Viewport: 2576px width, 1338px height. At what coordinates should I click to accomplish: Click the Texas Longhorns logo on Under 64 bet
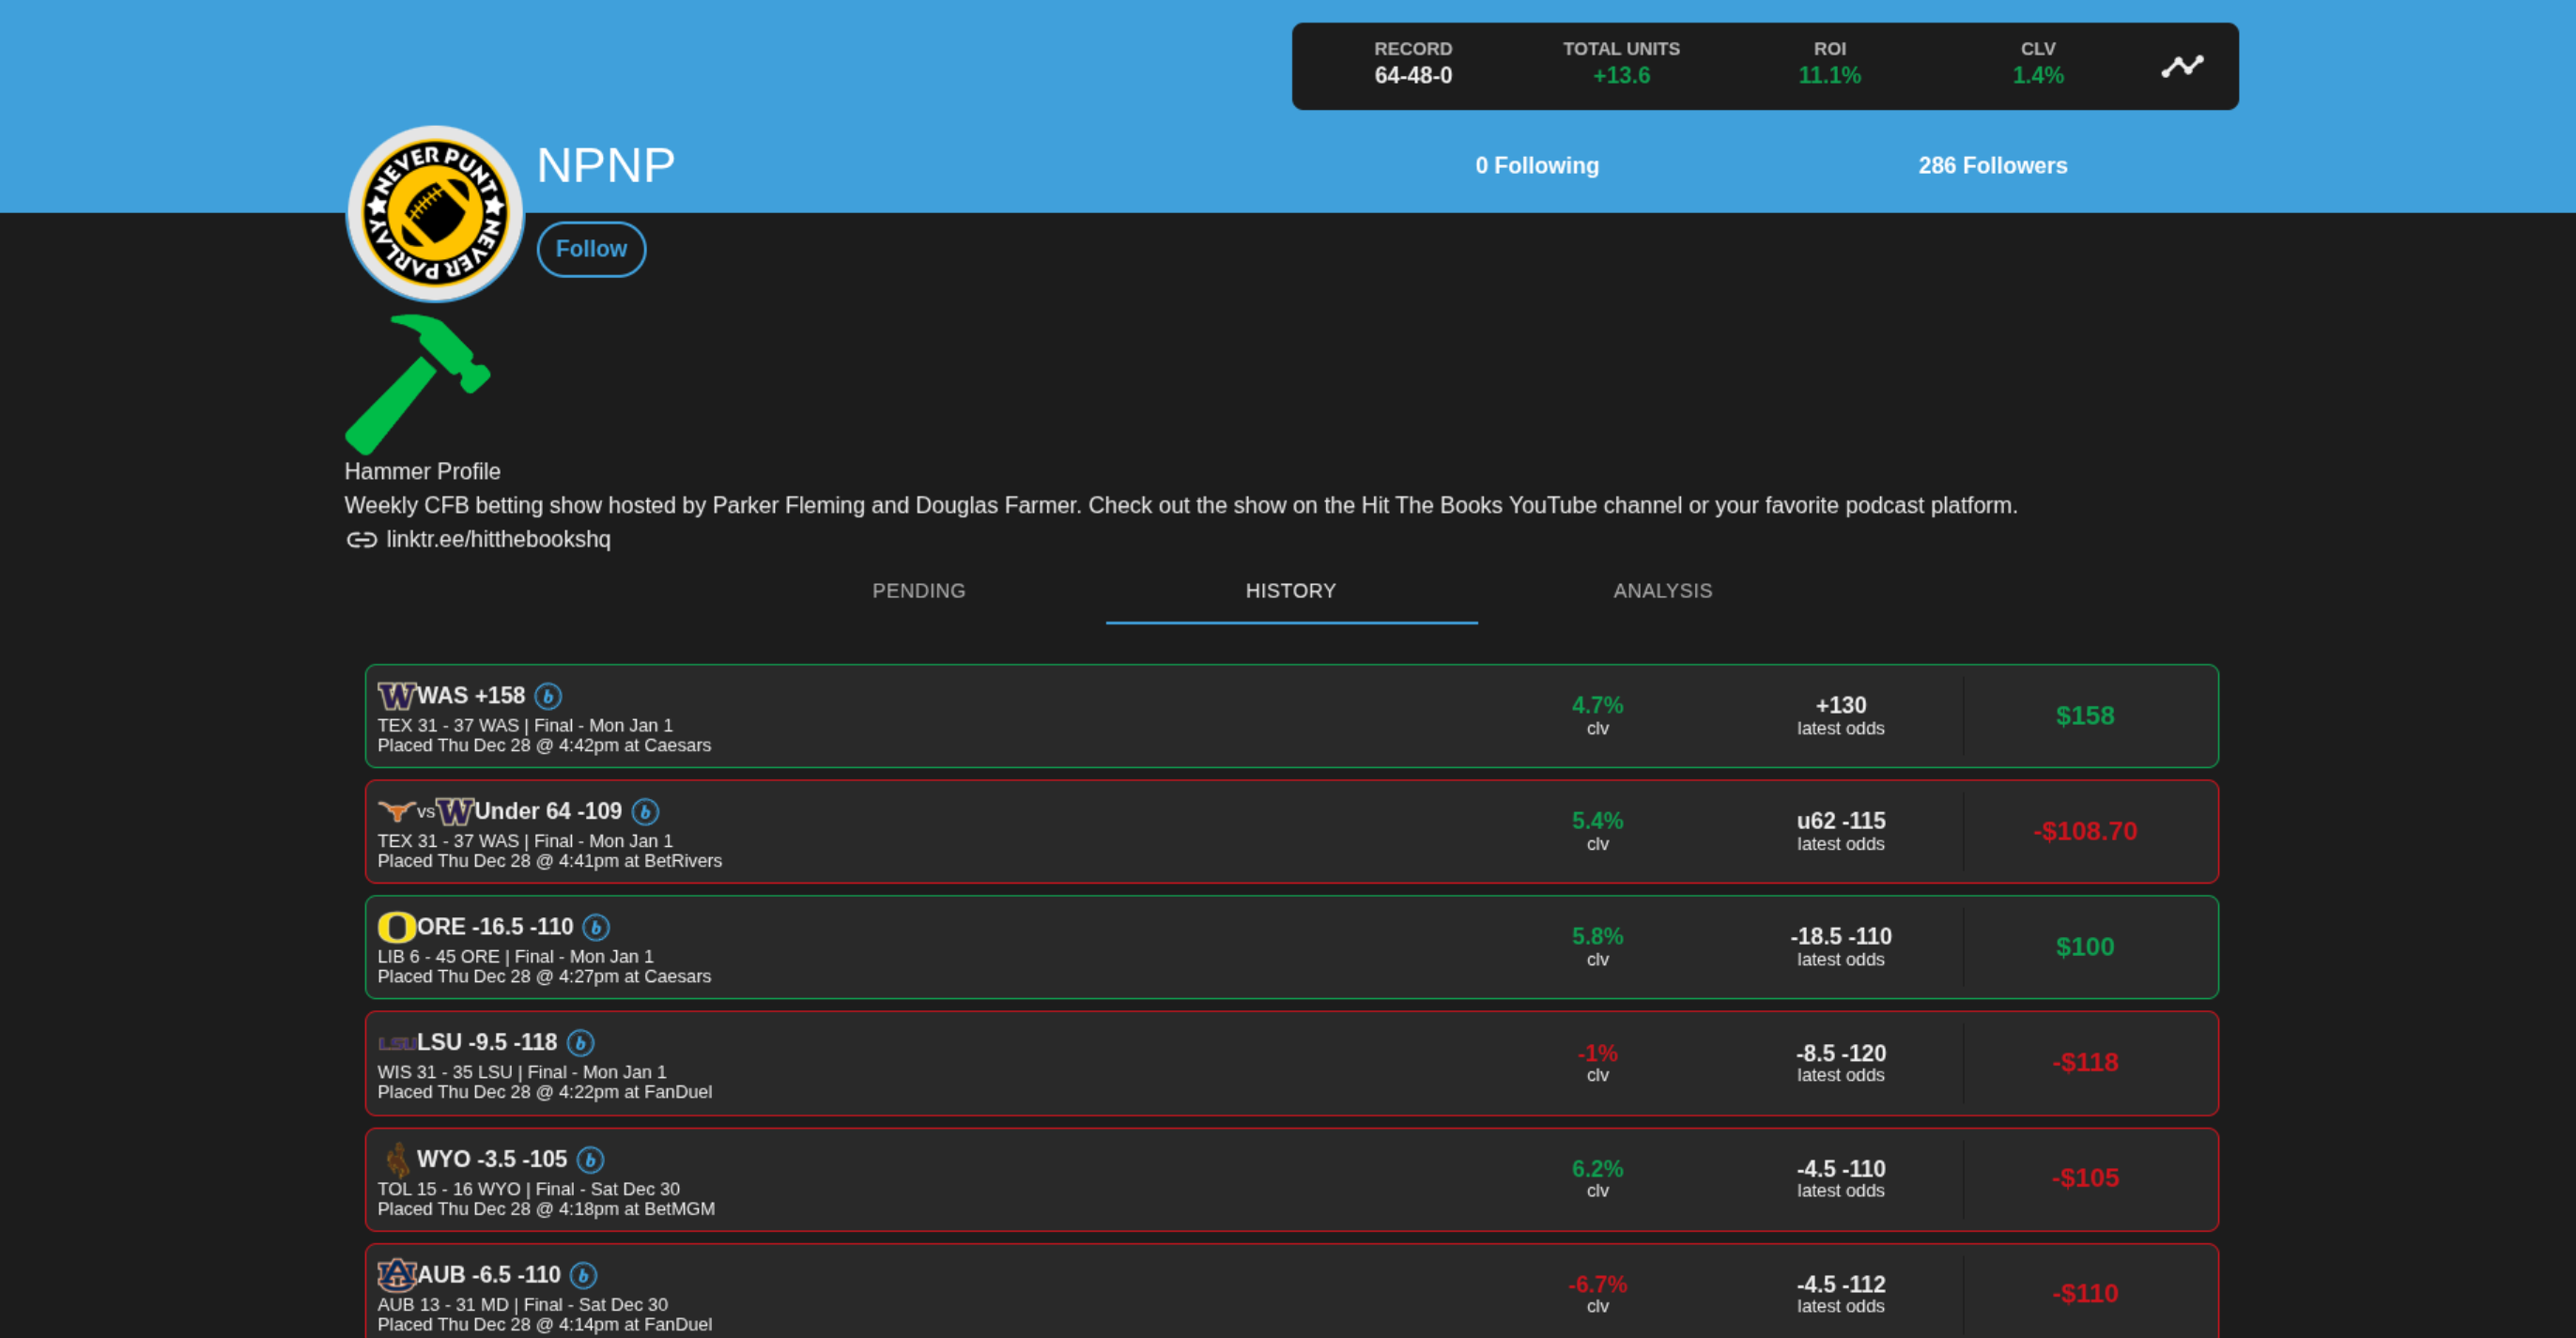(398, 811)
